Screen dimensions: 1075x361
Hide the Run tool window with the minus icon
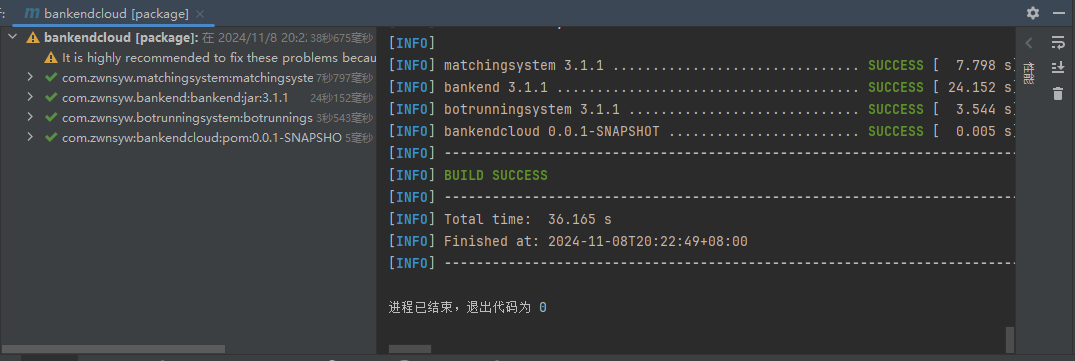point(1058,13)
